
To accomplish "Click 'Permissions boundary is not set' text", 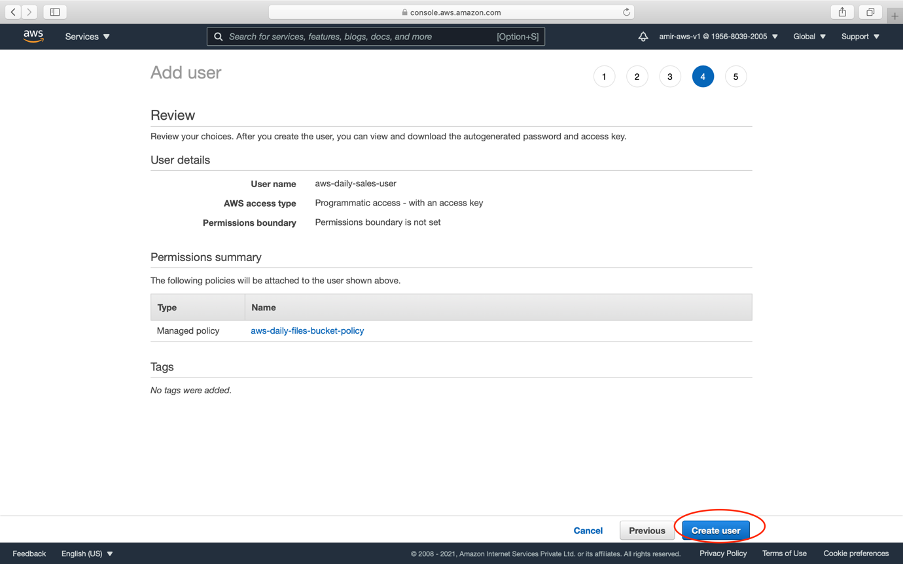I will point(378,222).
